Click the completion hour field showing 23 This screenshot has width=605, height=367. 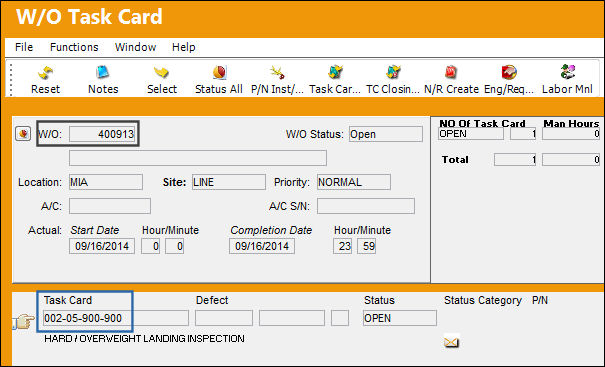(x=343, y=246)
